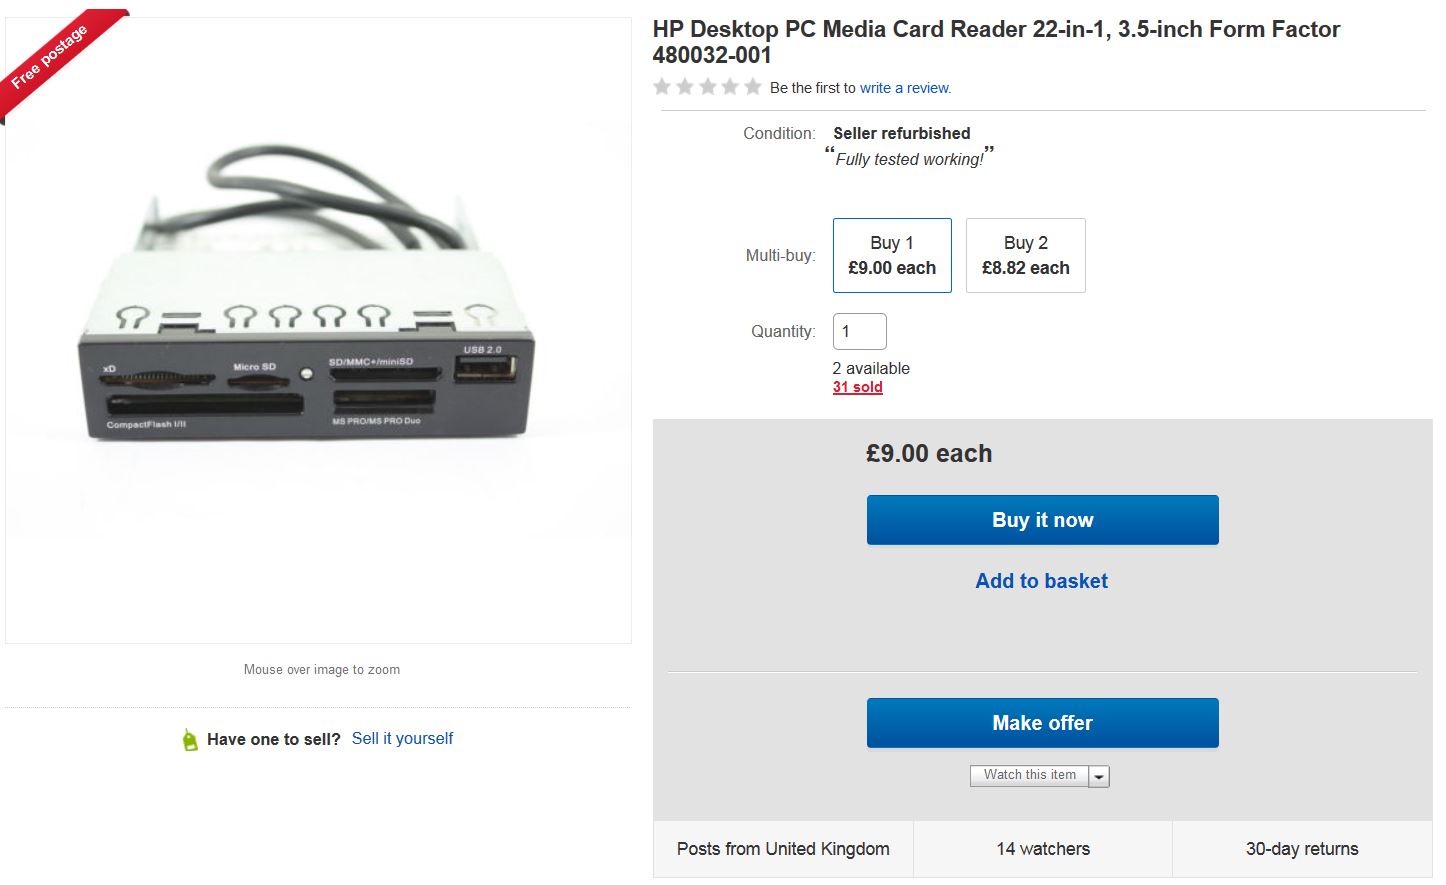Click the 31 sold link
This screenshot has height=885, width=1446.
click(857, 387)
